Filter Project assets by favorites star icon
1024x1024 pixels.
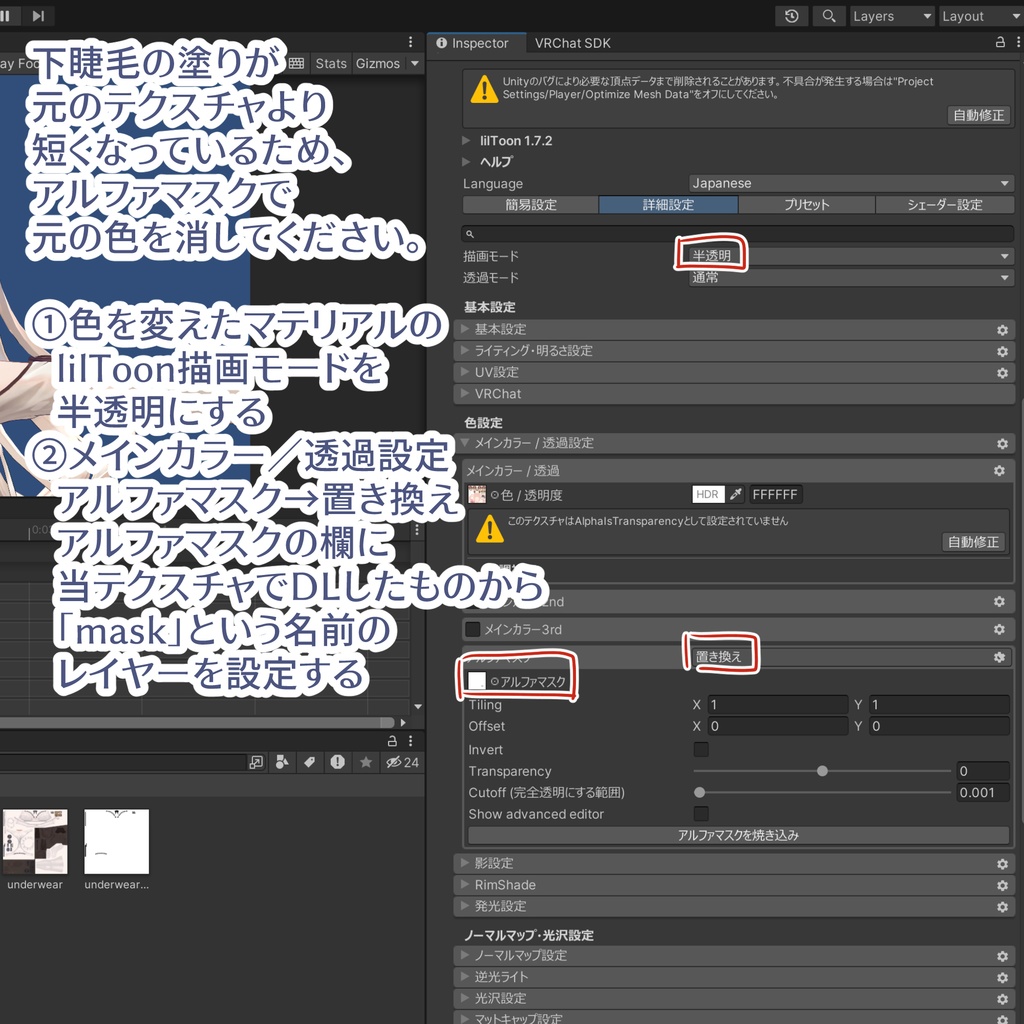pos(366,762)
